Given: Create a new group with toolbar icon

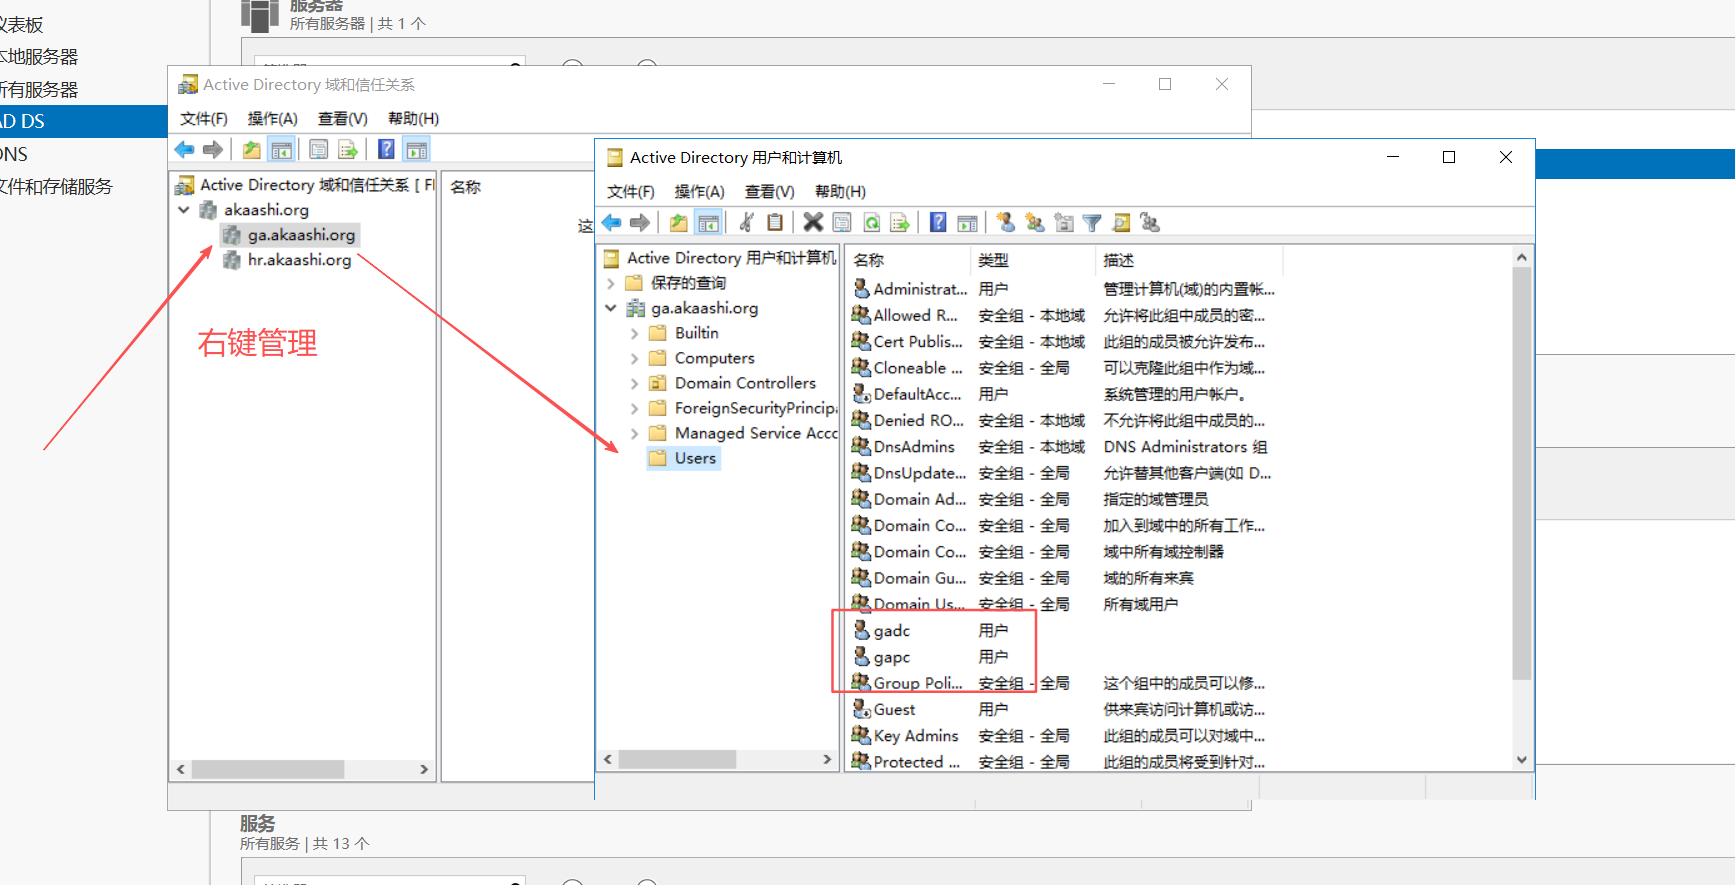Looking at the screenshot, I should click(x=1035, y=223).
